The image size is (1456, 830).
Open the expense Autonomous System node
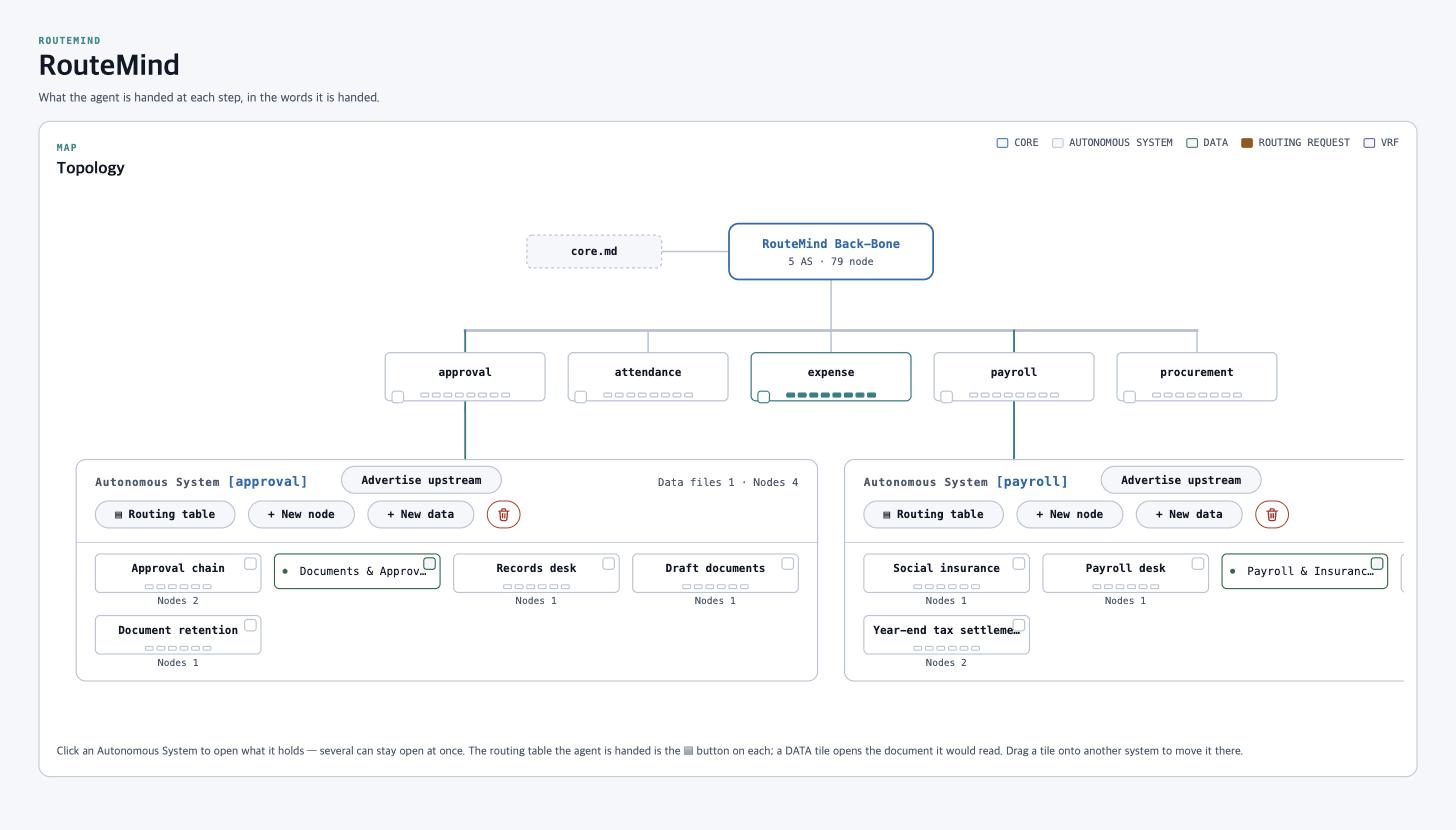click(x=831, y=377)
